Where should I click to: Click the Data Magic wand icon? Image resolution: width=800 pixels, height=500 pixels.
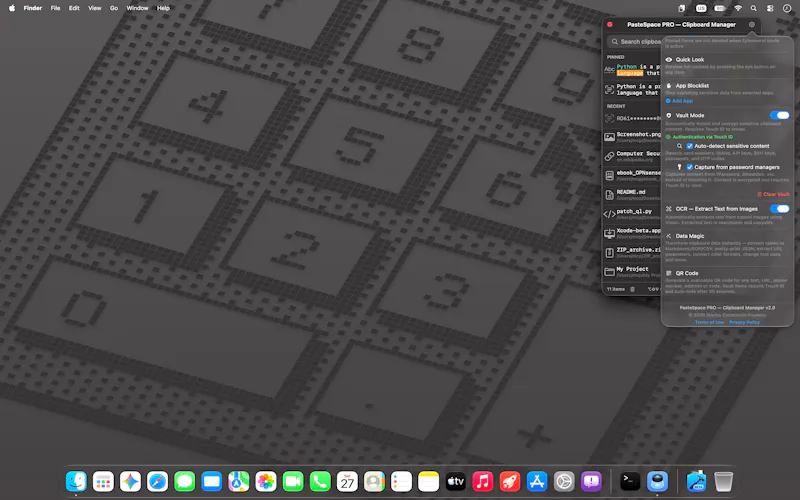(668, 236)
